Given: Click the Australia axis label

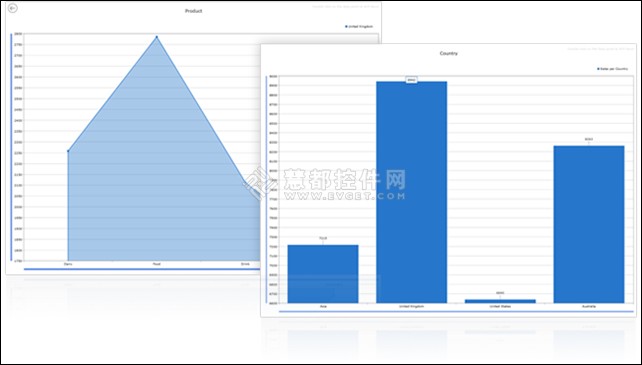Looking at the screenshot, I should (589, 306).
